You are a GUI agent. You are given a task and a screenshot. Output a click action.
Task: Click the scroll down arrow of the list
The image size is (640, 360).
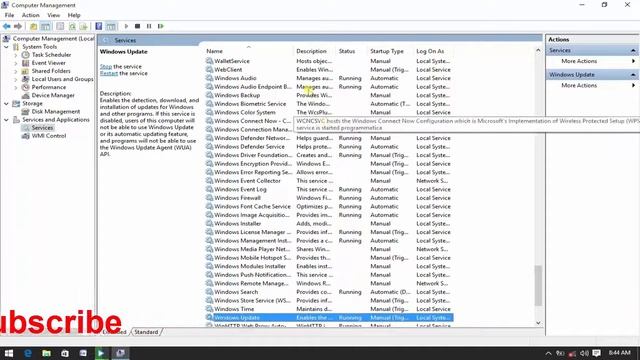click(538, 323)
